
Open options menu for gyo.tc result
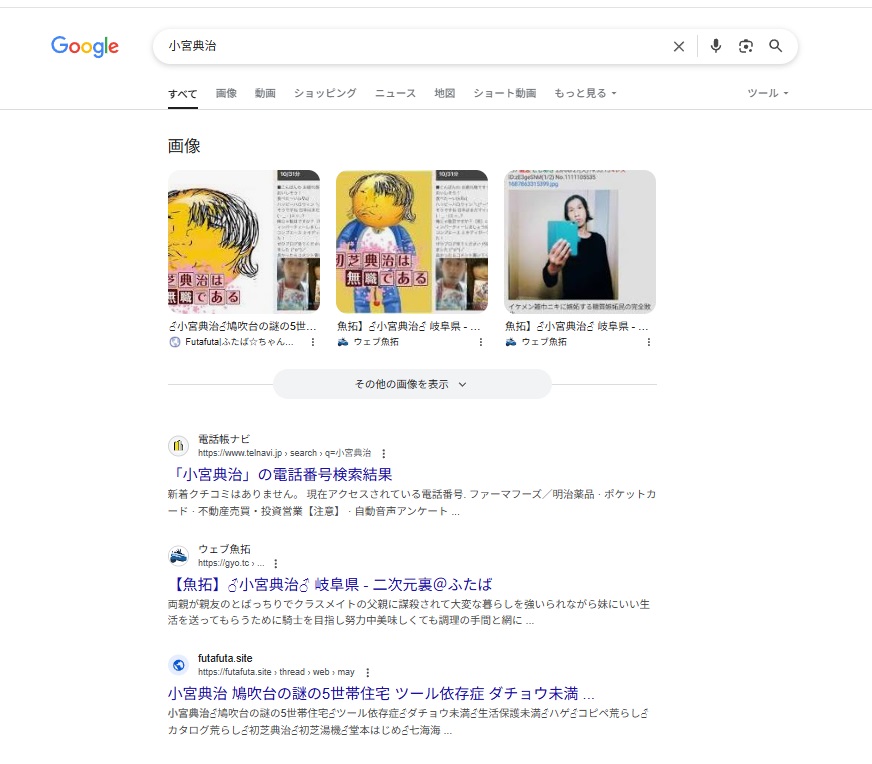[275, 563]
